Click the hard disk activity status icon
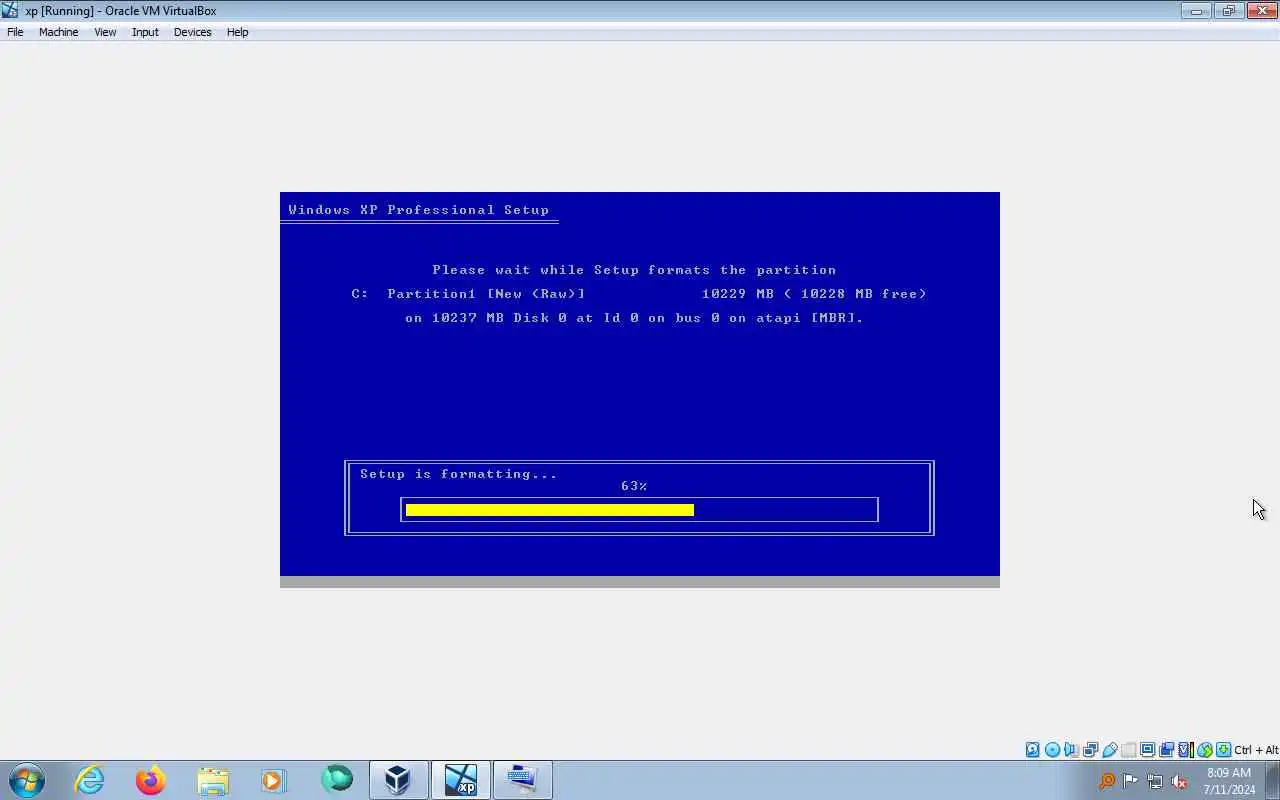The width and height of the screenshot is (1280, 800). 1033,750
